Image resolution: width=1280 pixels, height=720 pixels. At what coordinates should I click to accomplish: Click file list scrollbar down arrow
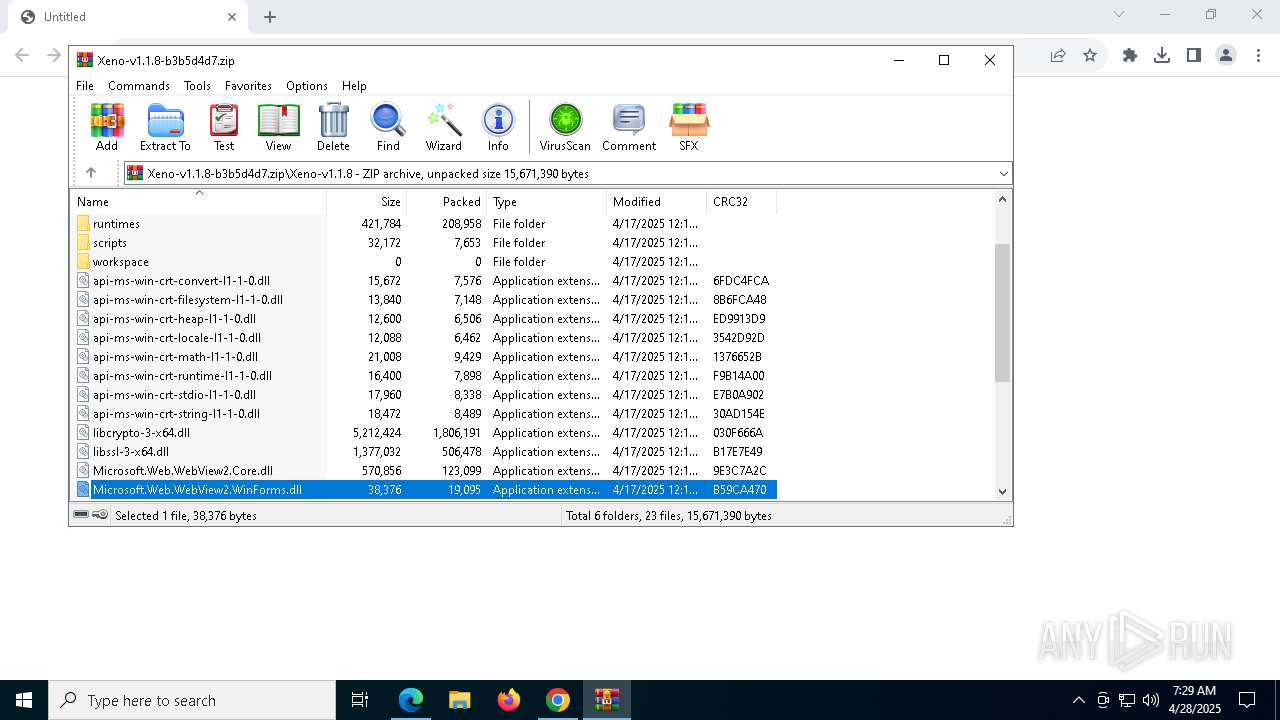1003,491
